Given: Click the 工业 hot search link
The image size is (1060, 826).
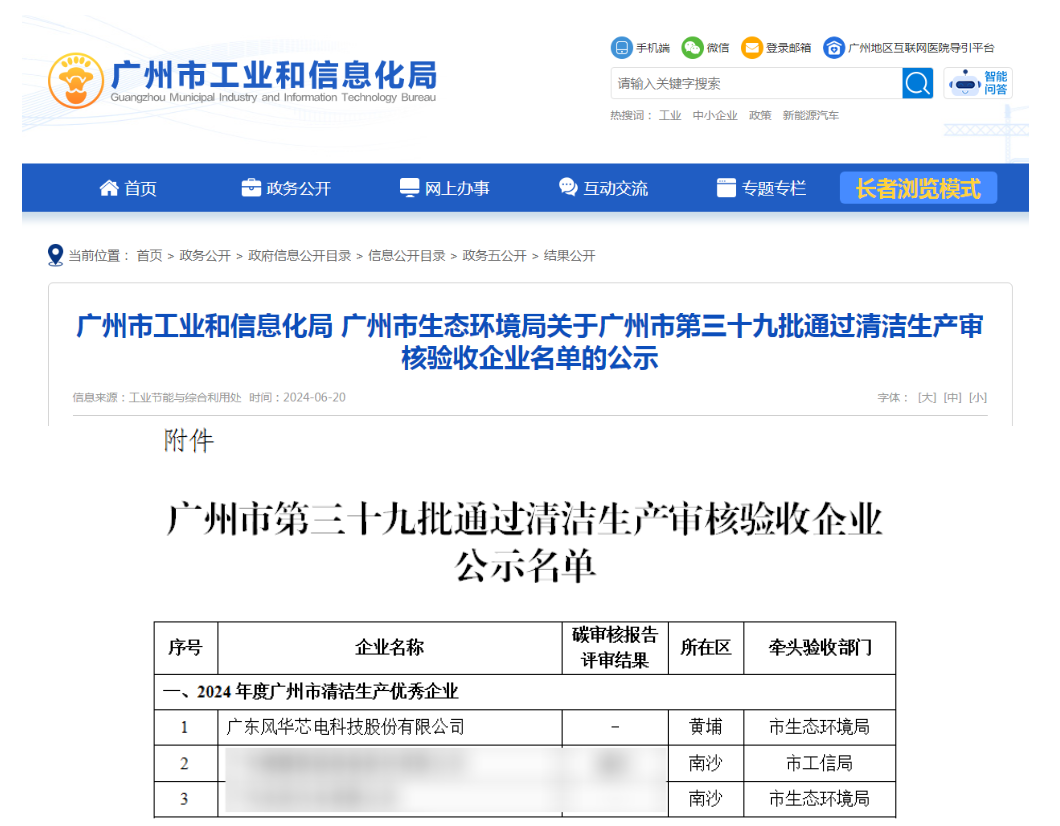Looking at the screenshot, I should click(670, 115).
